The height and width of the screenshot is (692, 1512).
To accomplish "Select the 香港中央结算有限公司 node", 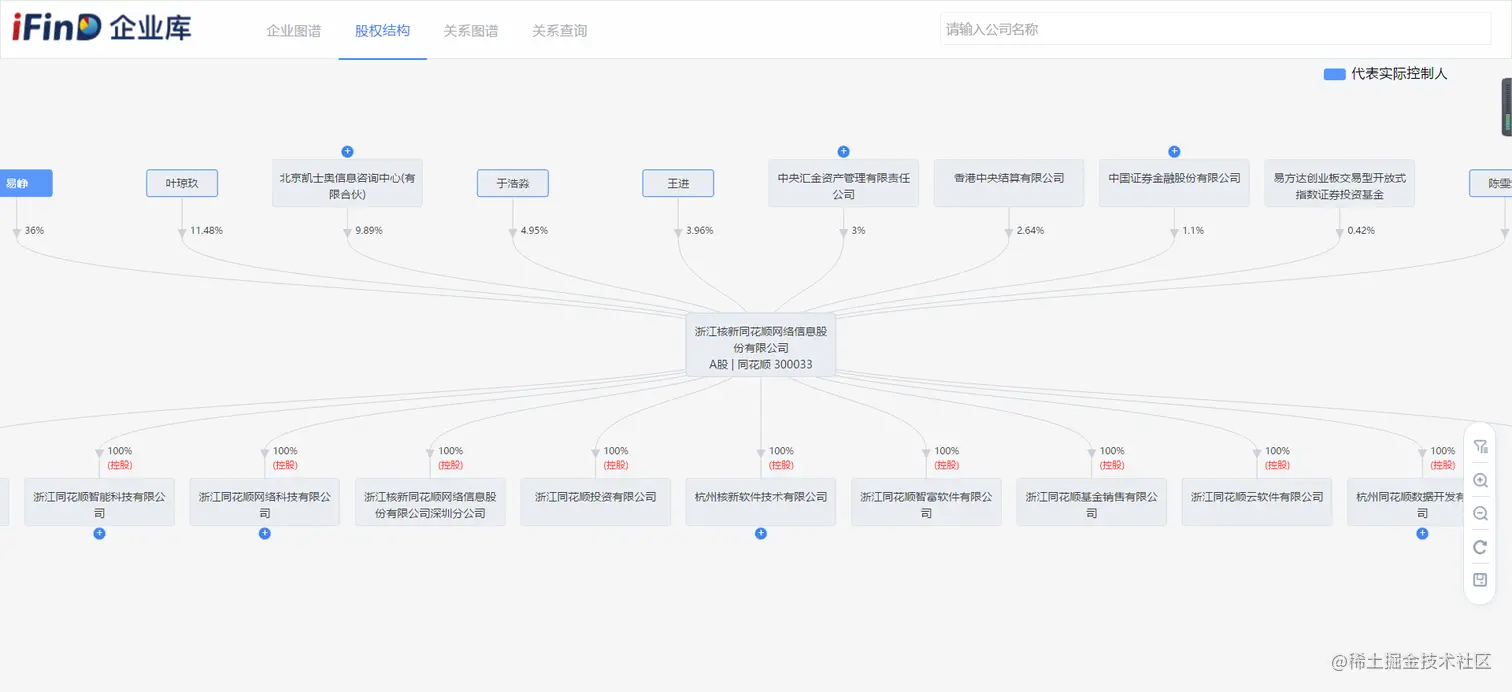I will 1009,183.
